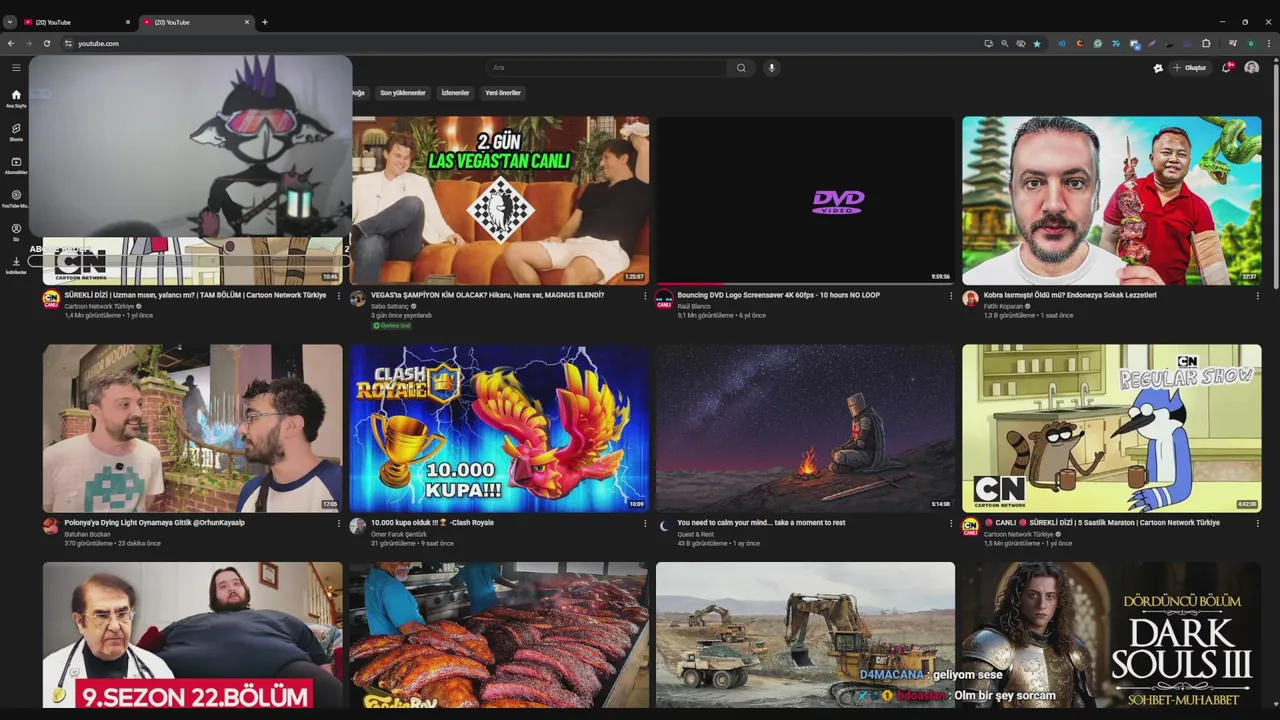The height and width of the screenshot is (720, 1280).
Task: Open İndirilenler in the sidebar
Action: click(x=16, y=265)
